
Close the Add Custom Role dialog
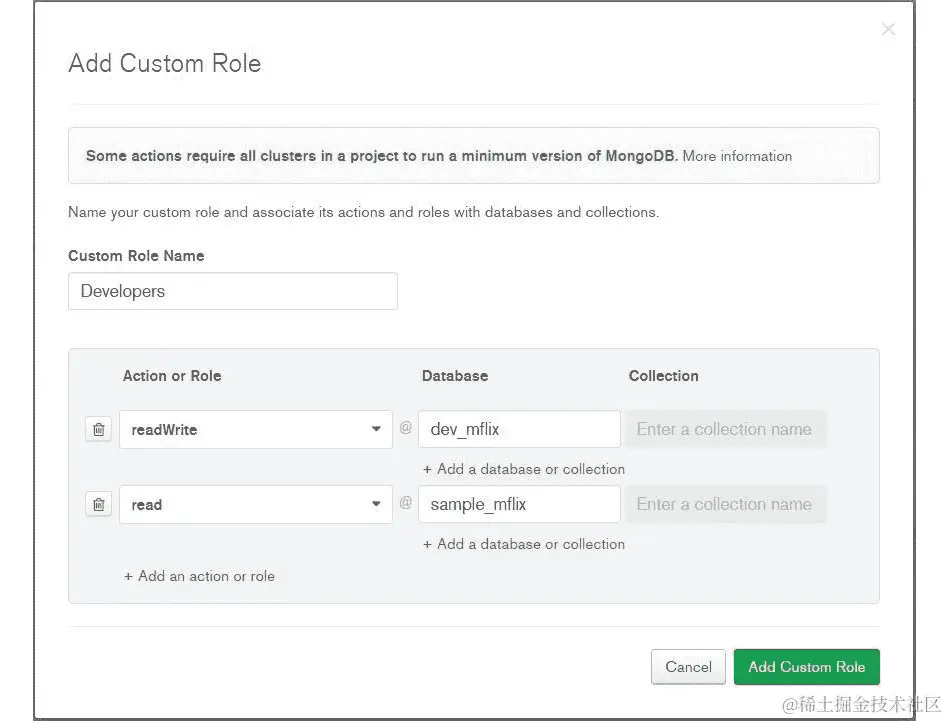tap(888, 29)
